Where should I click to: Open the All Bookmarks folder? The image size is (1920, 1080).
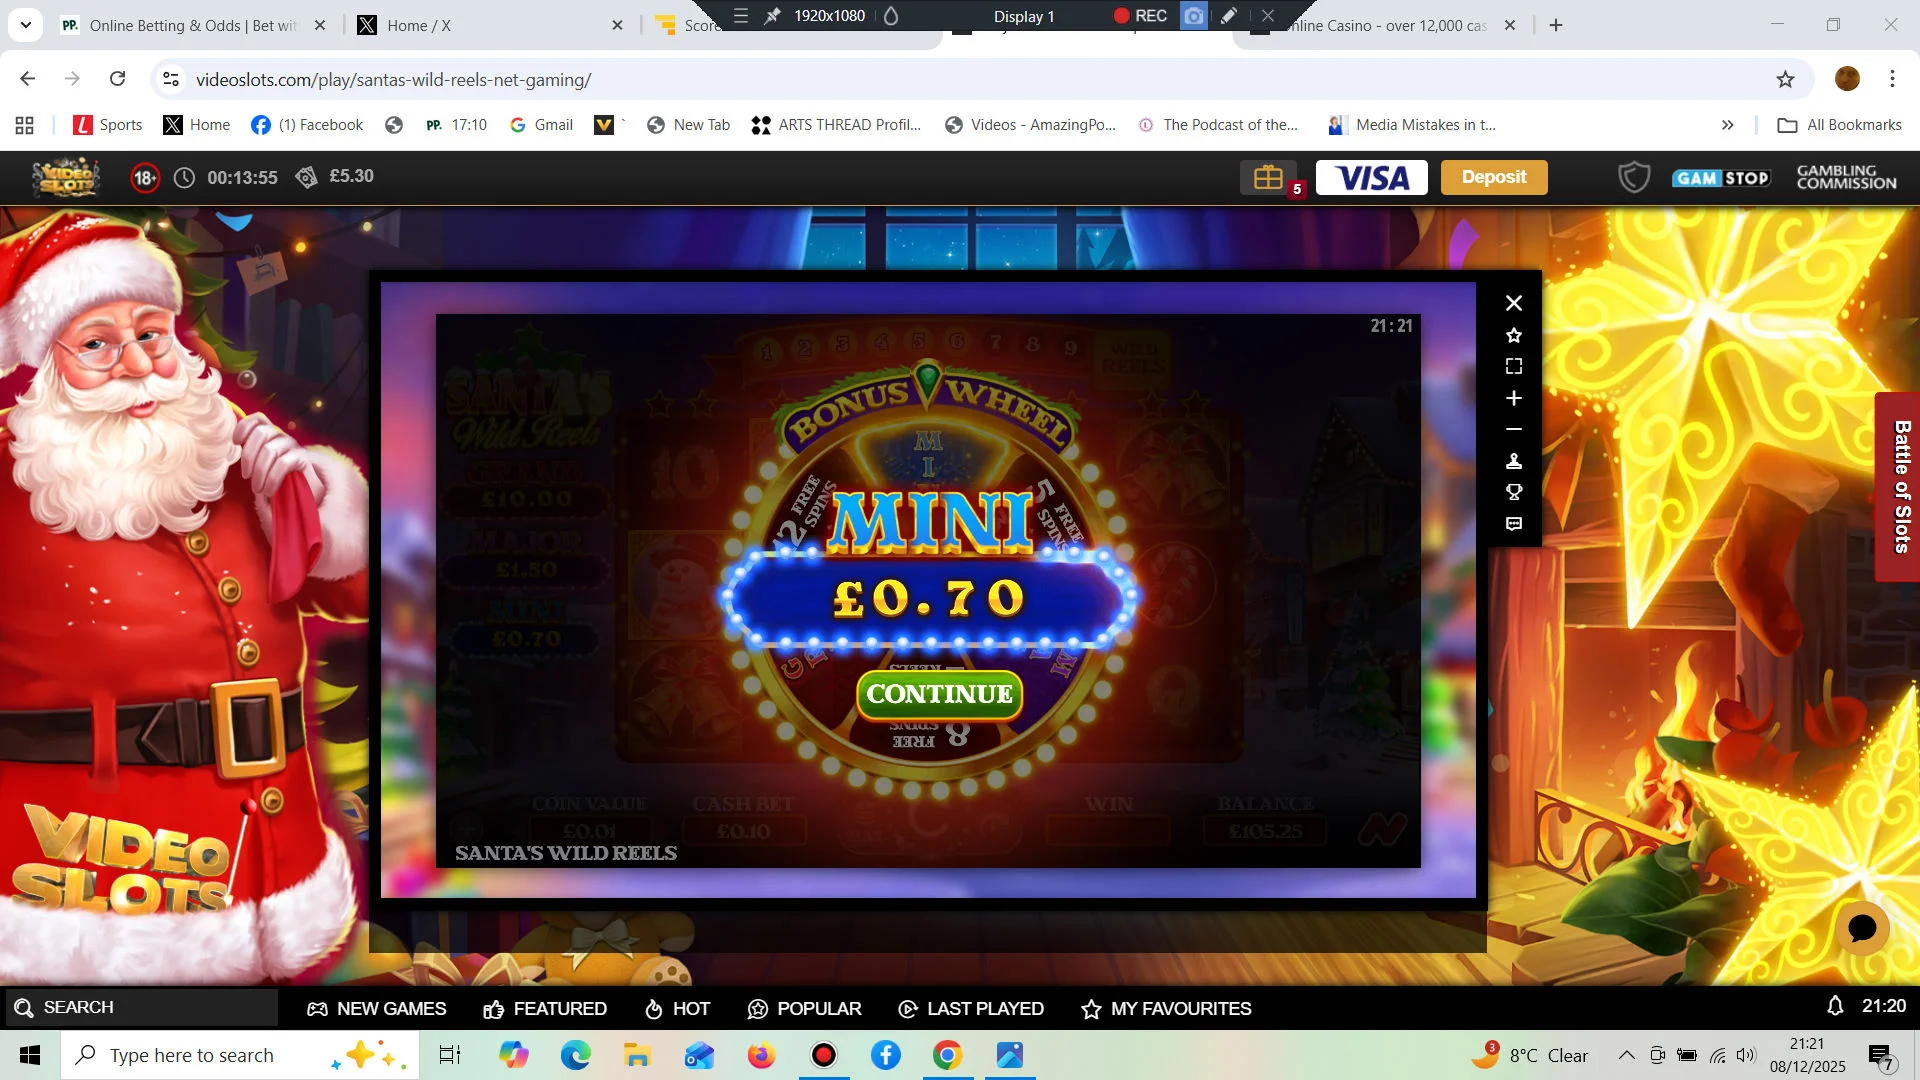1839,125
